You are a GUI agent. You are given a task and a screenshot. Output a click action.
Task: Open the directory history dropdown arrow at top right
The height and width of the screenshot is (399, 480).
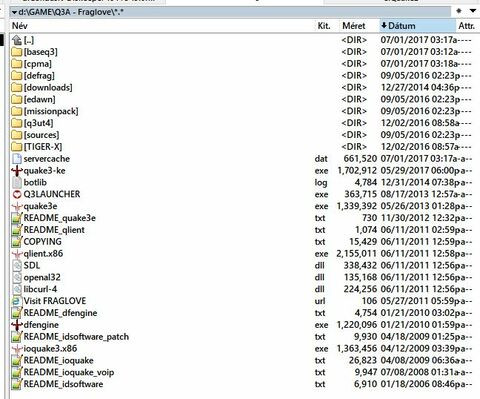(473, 11)
